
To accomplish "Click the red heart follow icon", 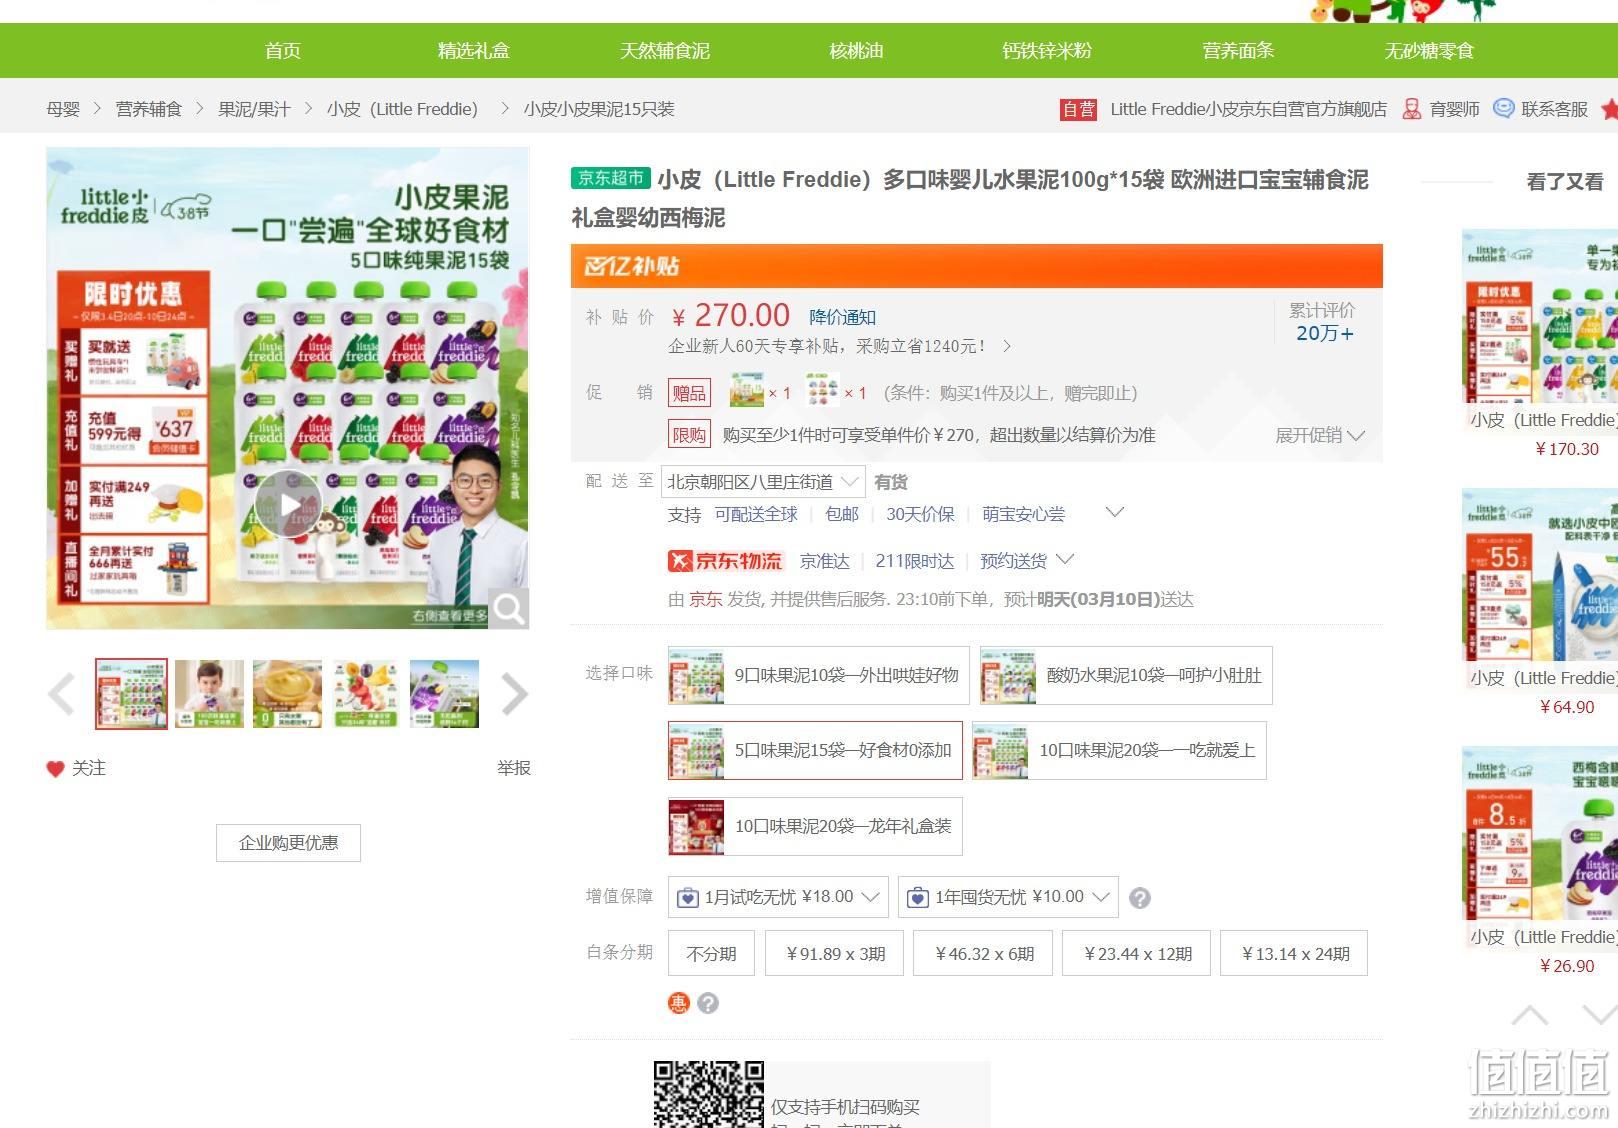I will click(x=55, y=768).
